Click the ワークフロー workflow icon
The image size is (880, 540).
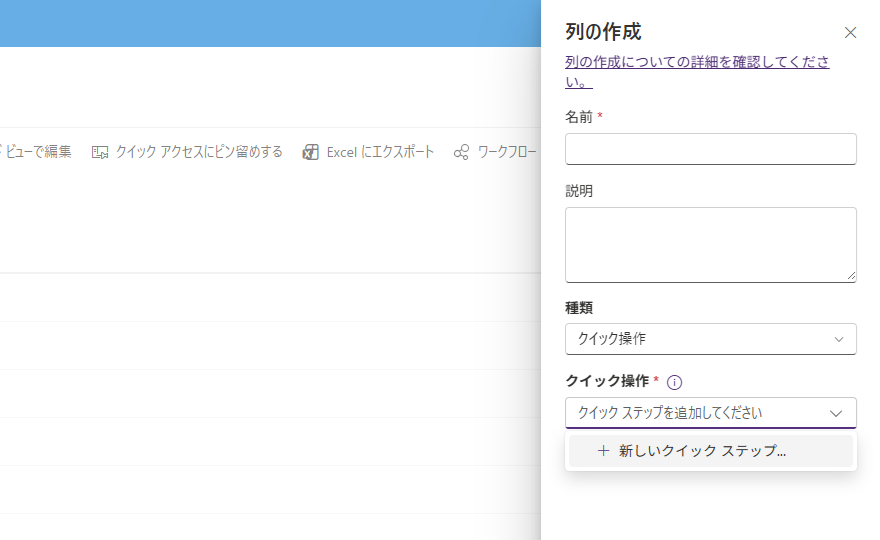pyautogui.click(x=461, y=152)
